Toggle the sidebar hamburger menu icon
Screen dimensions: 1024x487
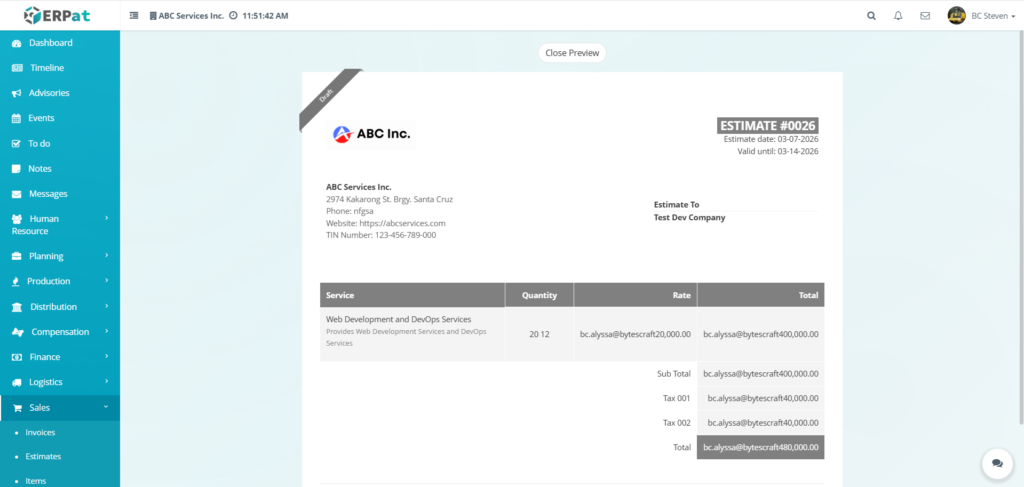point(135,16)
